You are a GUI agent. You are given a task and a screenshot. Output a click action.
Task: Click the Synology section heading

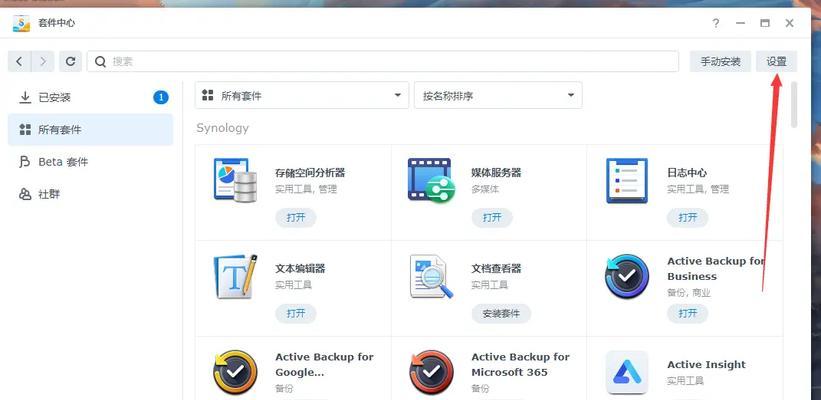223,128
